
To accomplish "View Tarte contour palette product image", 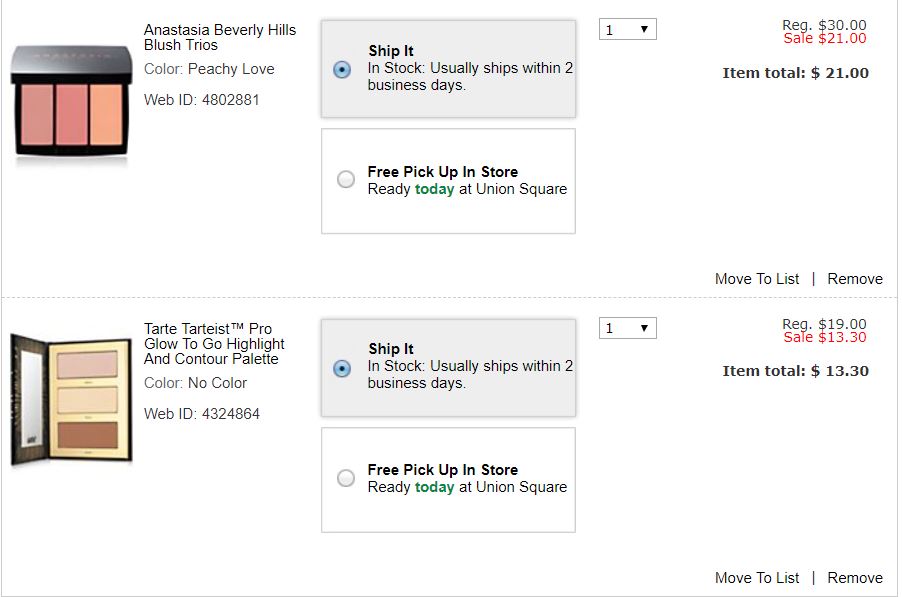I will pyautogui.click(x=71, y=400).
